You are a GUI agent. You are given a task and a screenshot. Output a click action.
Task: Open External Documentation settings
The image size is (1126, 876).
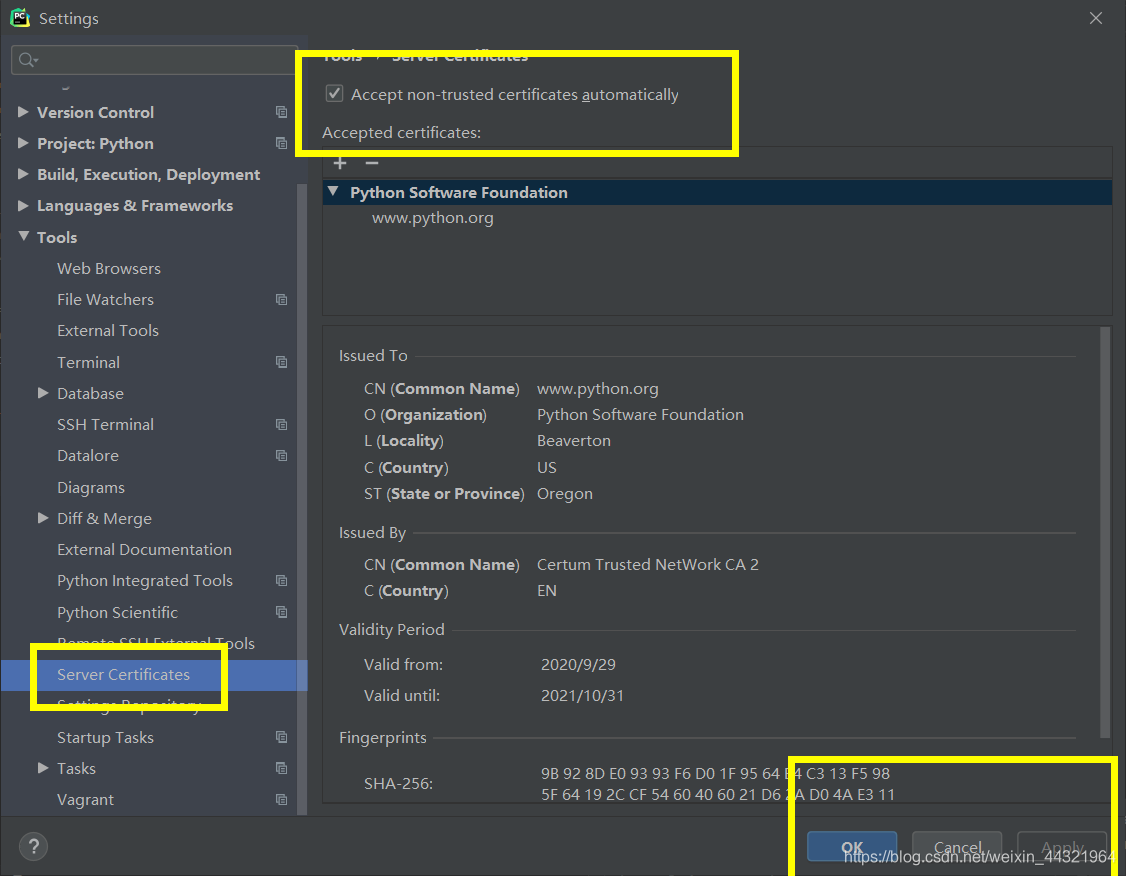144,549
